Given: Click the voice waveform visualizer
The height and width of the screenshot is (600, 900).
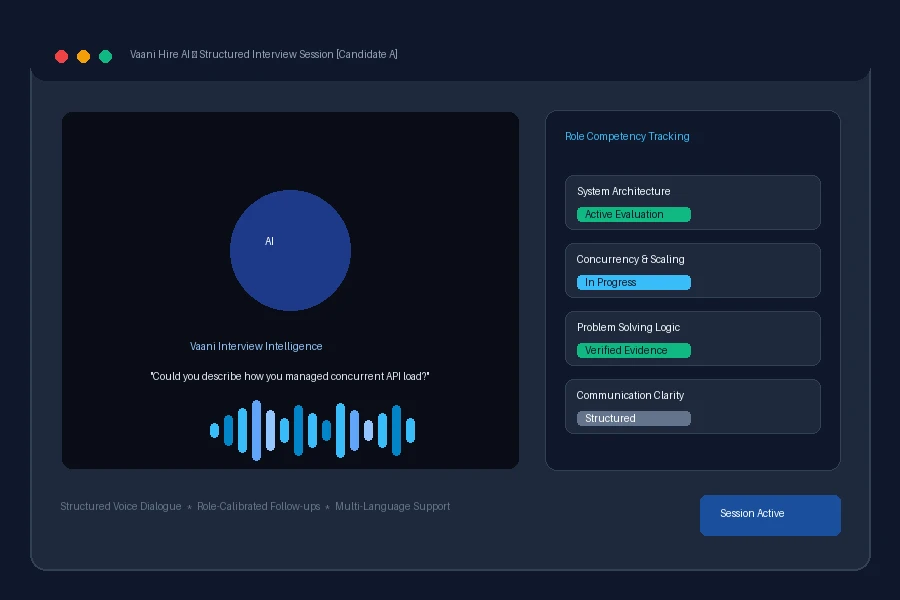Looking at the screenshot, I should [312, 429].
